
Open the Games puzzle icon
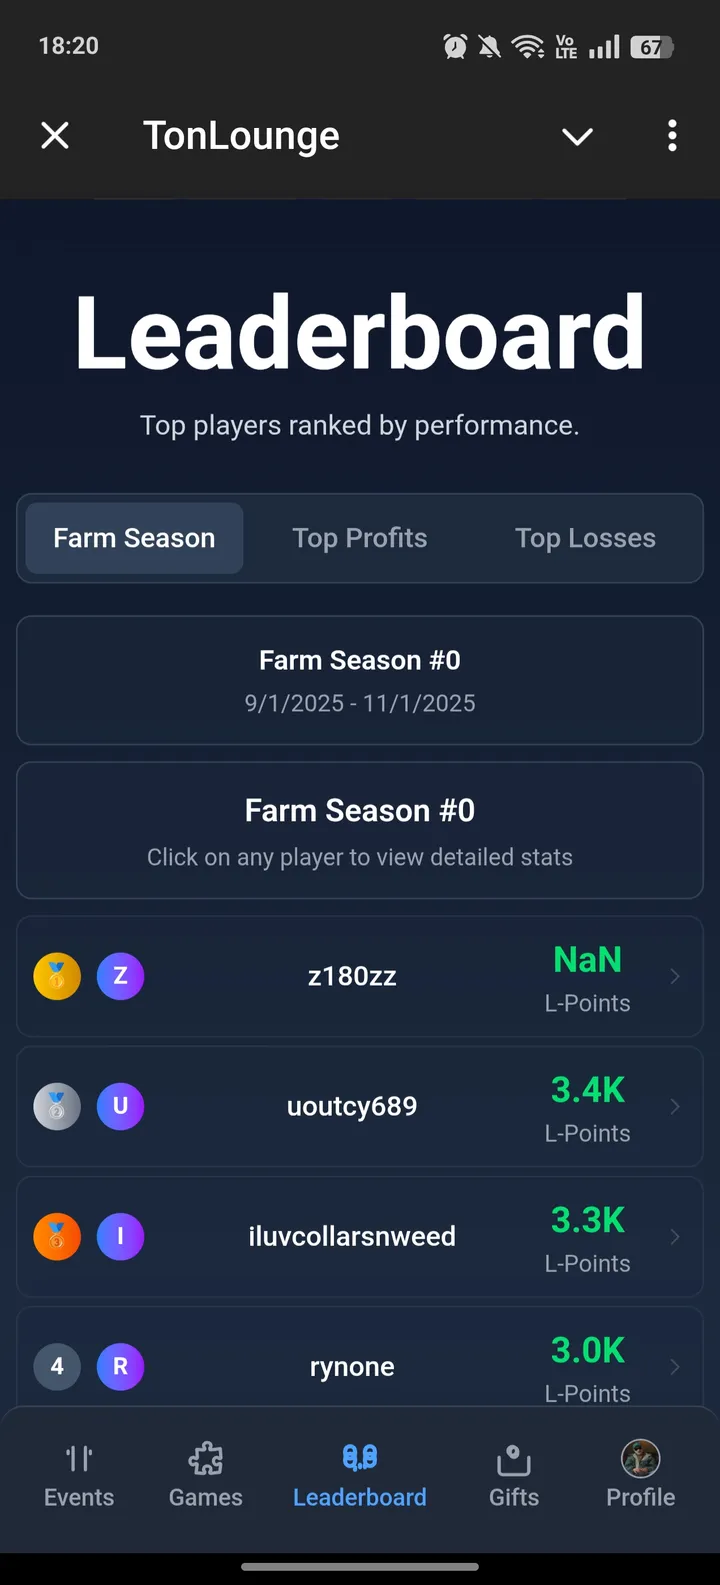click(205, 1459)
